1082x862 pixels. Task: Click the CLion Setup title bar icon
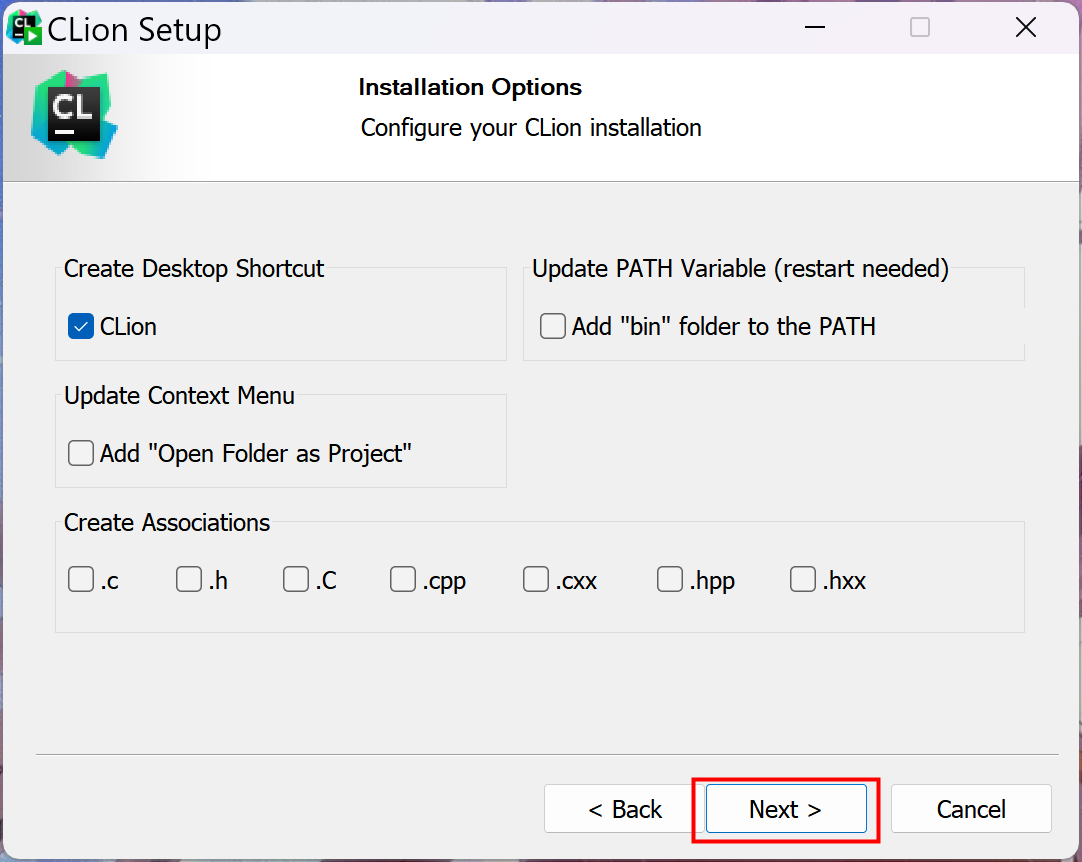click(24, 28)
